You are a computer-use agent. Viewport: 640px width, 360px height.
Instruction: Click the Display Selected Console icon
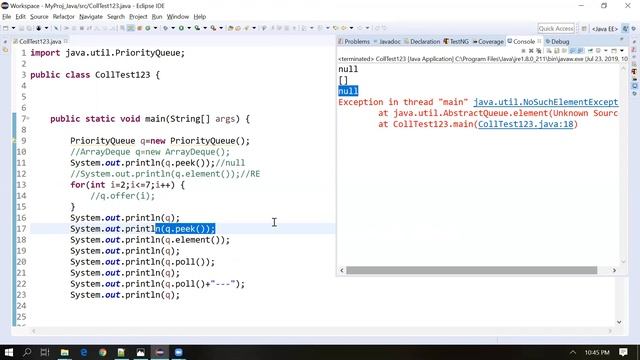[598, 51]
